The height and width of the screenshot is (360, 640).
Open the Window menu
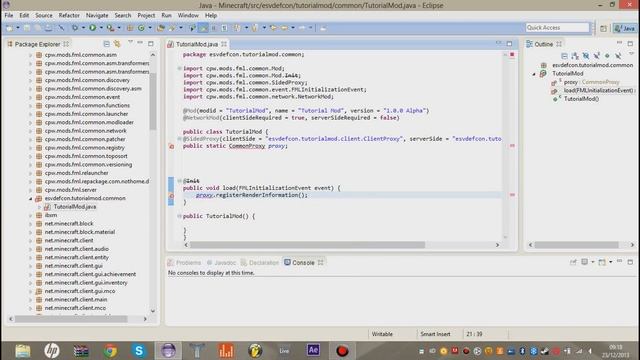pos(188,16)
